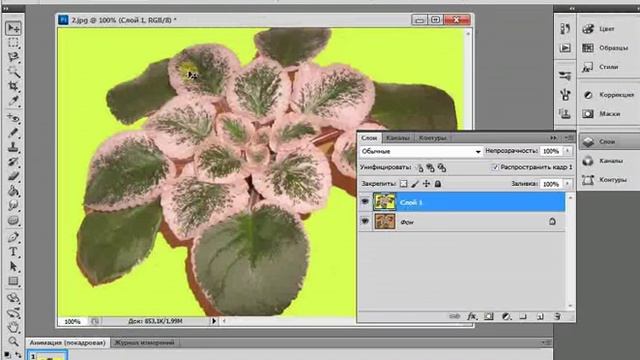Click the Слои button in the dock

point(609,142)
